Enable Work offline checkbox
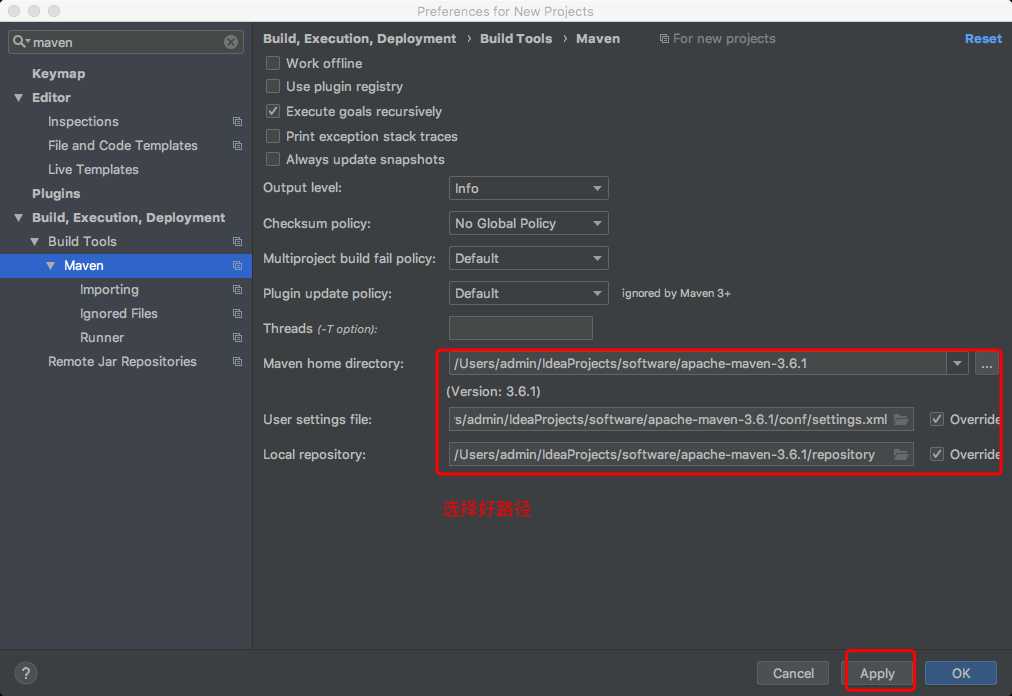Screen dimensions: 1012x696 pyautogui.click(x=273, y=63)
